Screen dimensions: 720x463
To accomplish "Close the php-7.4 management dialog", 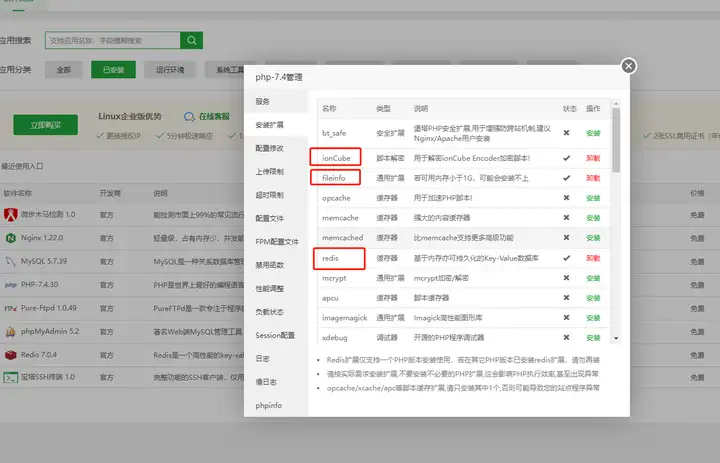I will 629,66.
